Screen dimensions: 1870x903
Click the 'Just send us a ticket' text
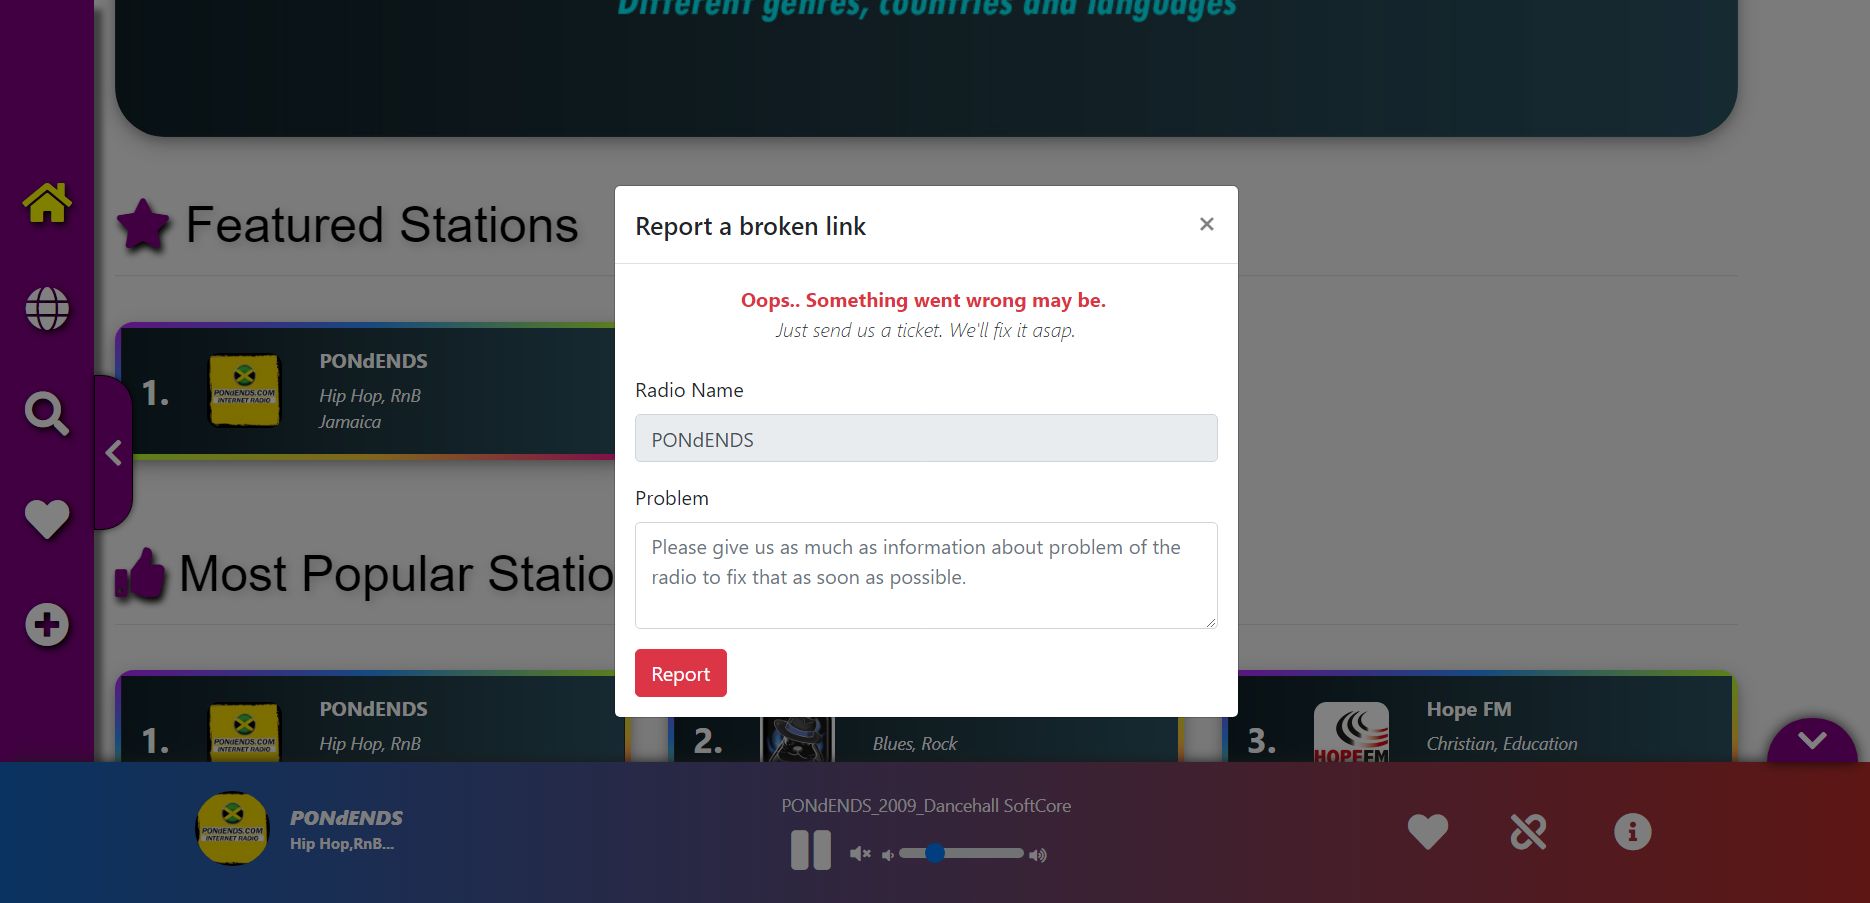[x=925, y=331]
